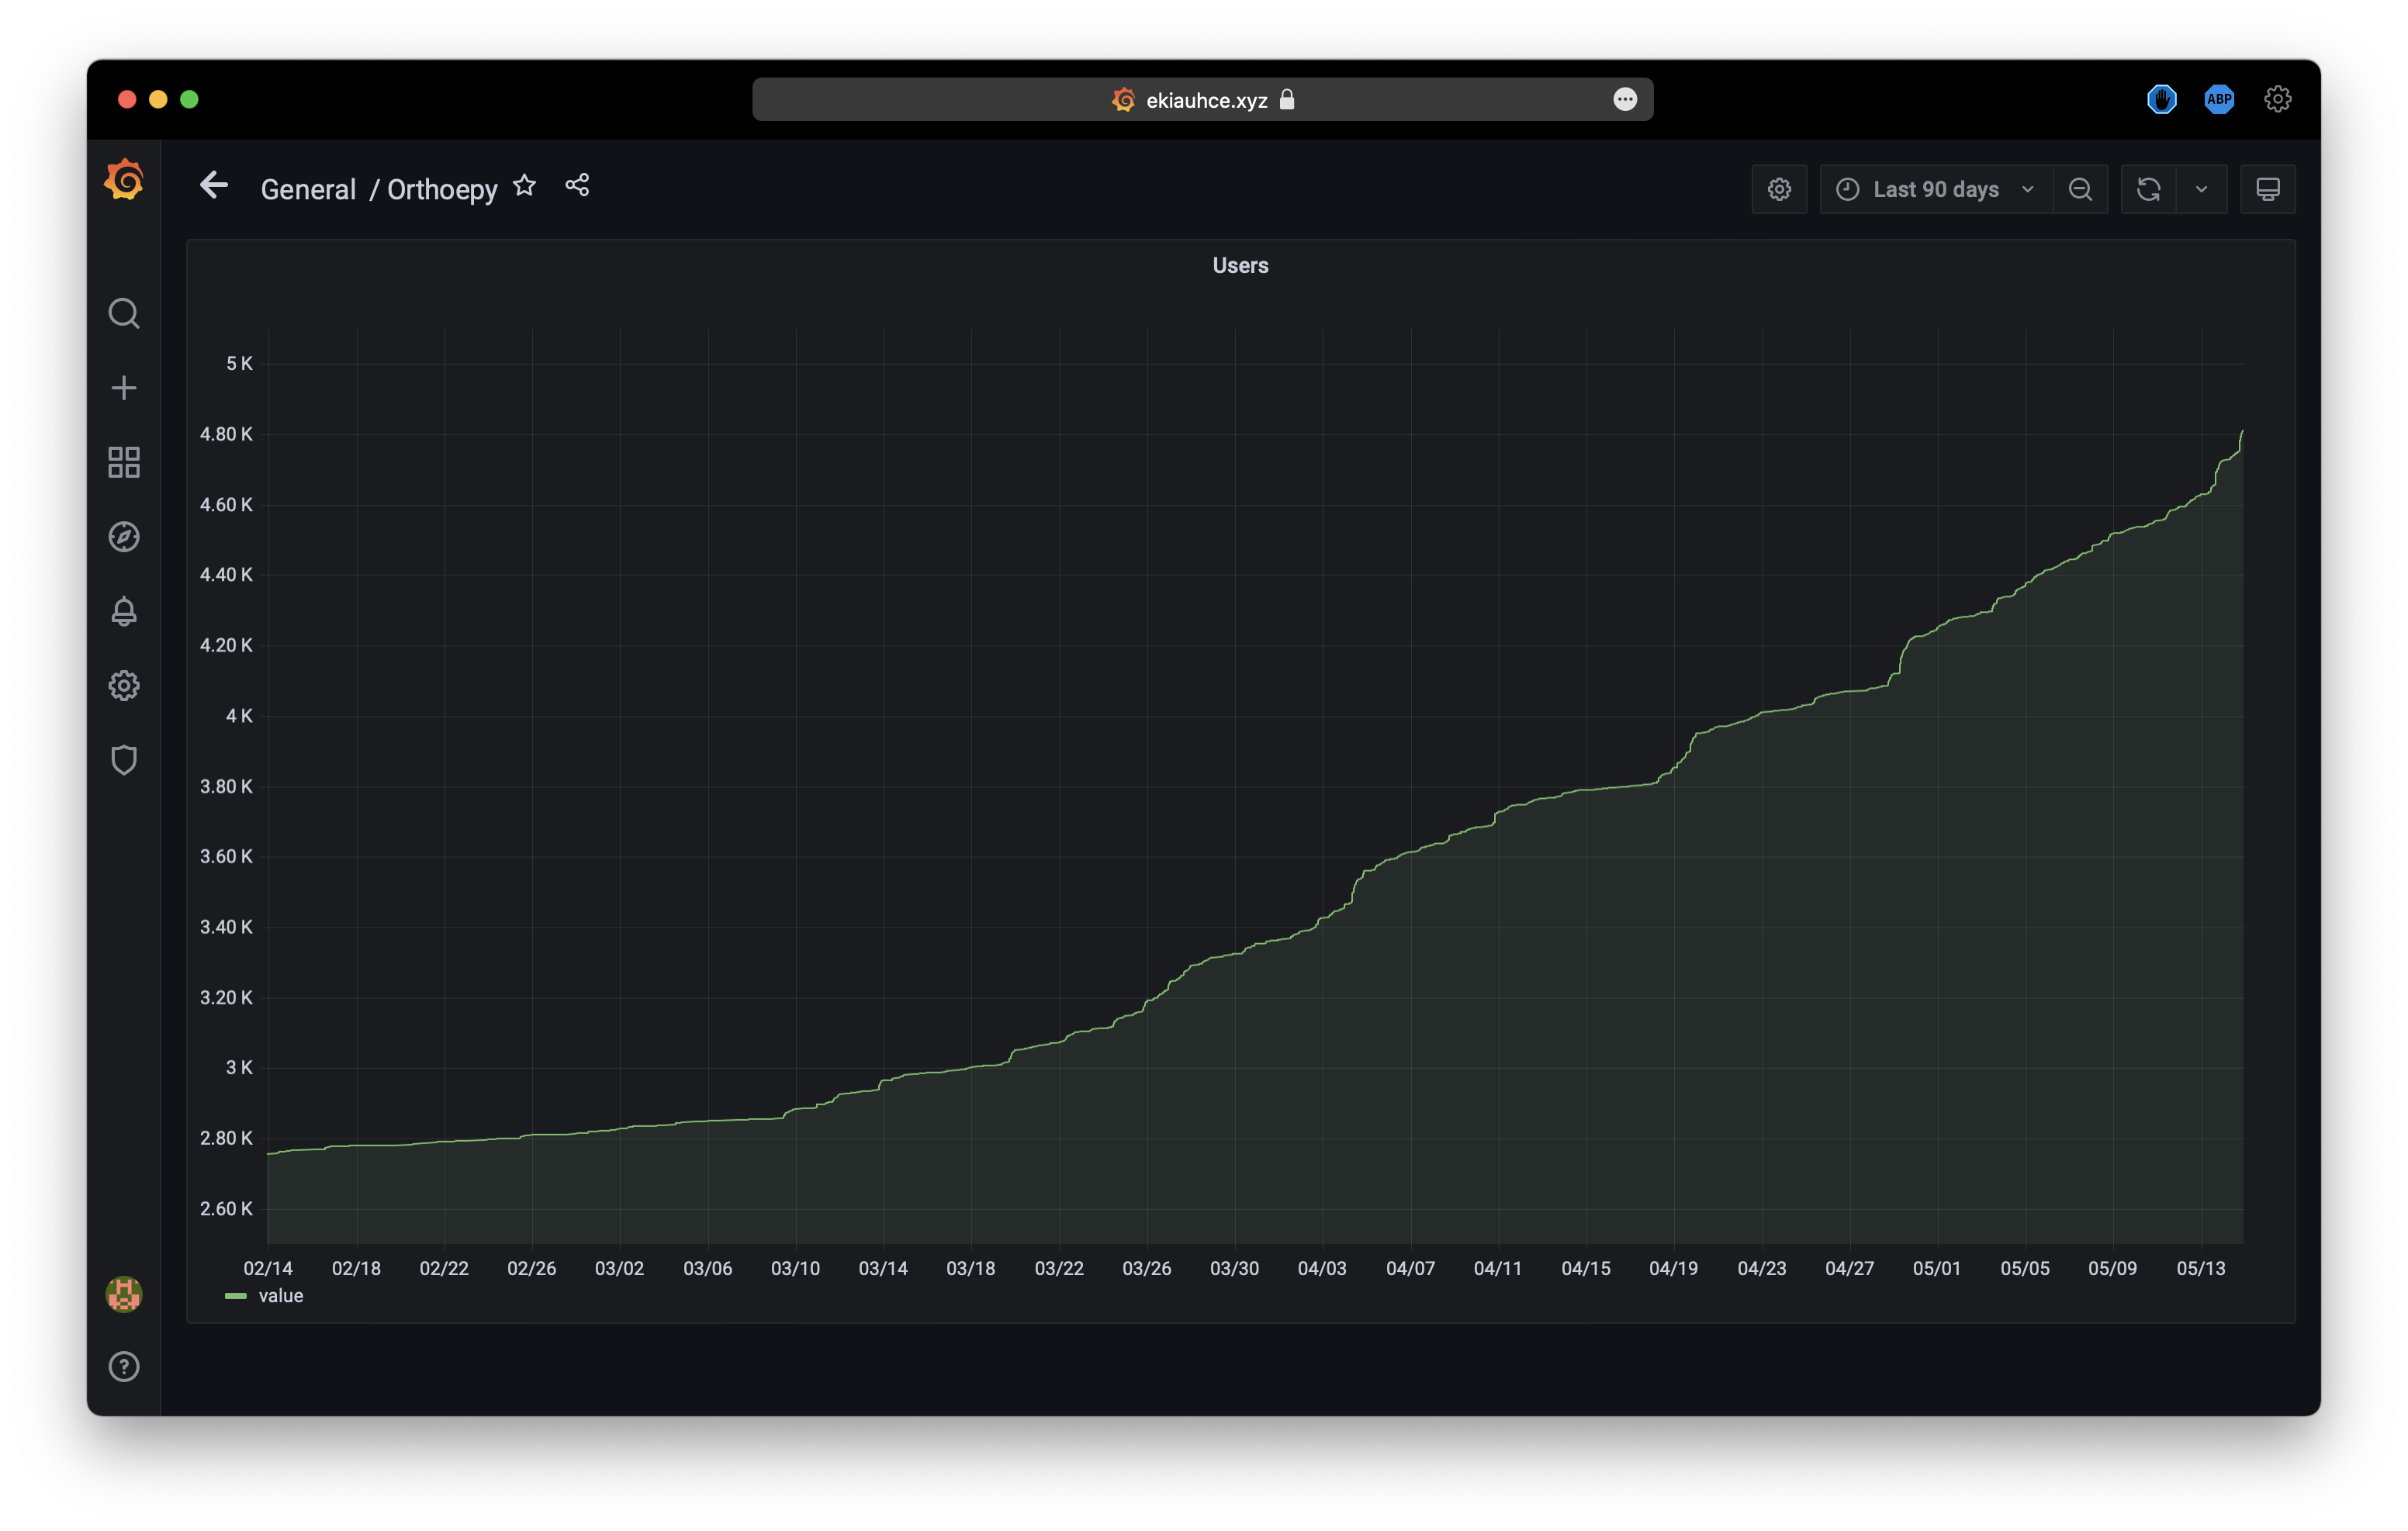Screen dimensions: 2408x1531
Task: Open the user avatar profile menu
Action: [124, 1294]
